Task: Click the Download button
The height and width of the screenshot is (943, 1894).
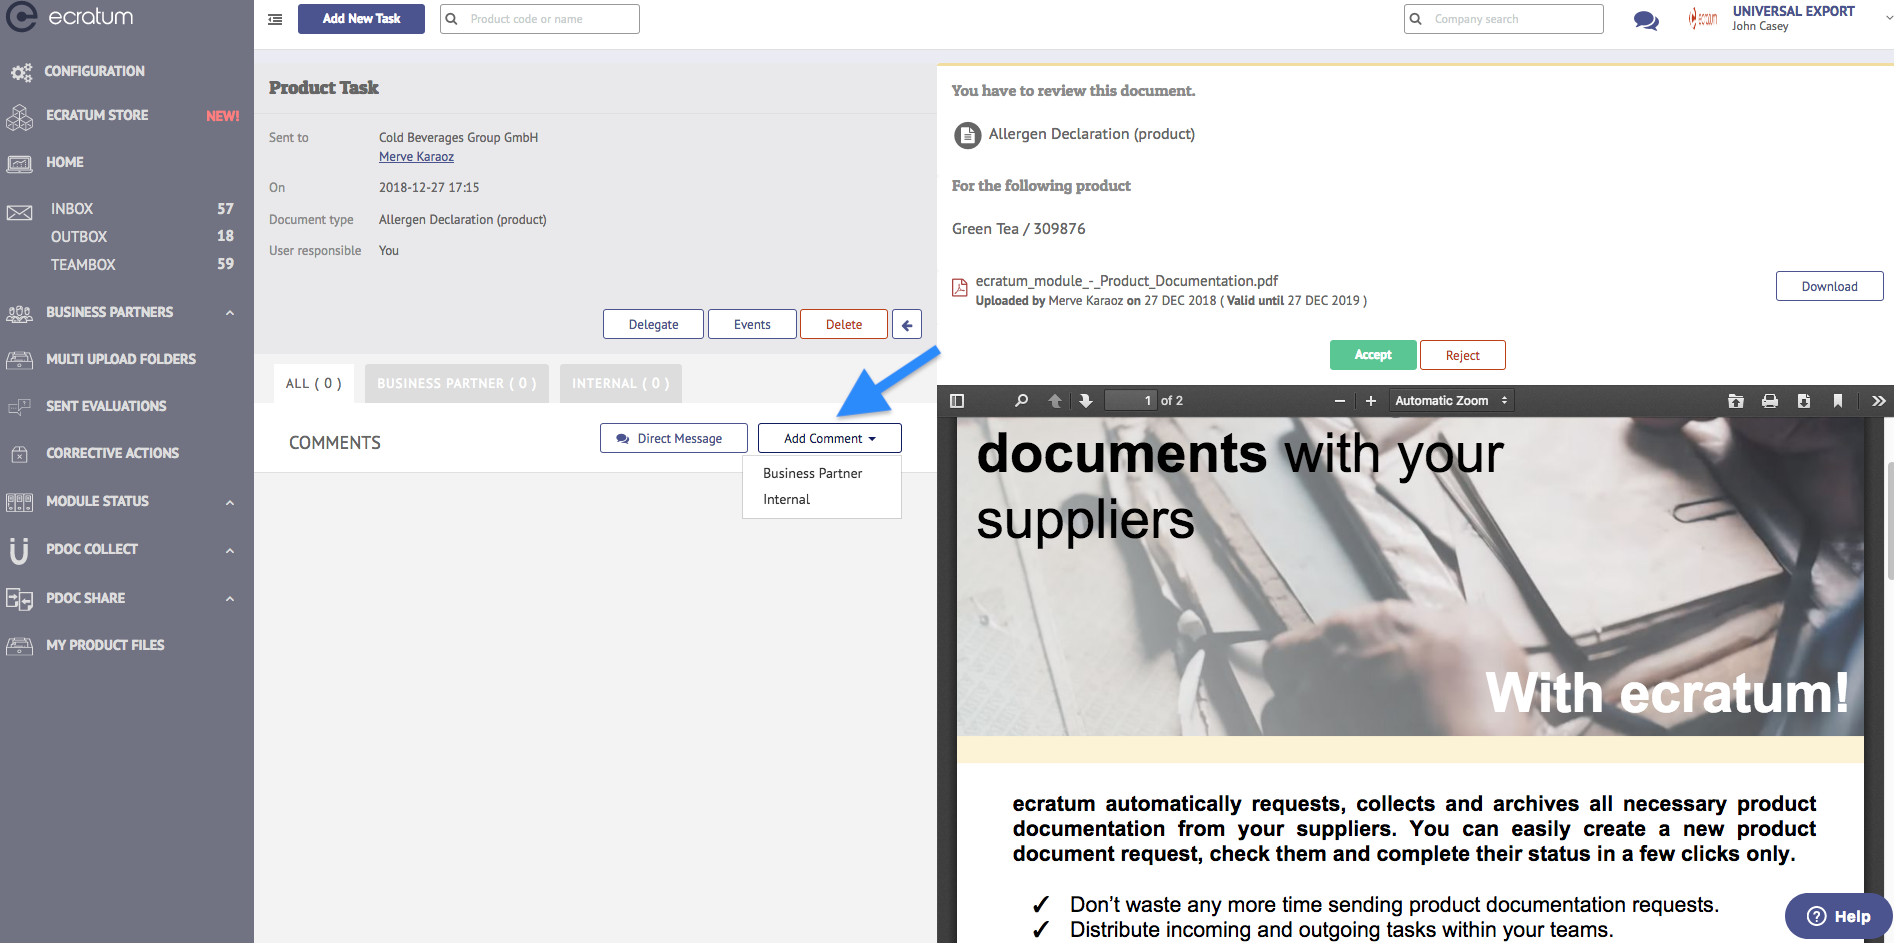Action: 1830,287
